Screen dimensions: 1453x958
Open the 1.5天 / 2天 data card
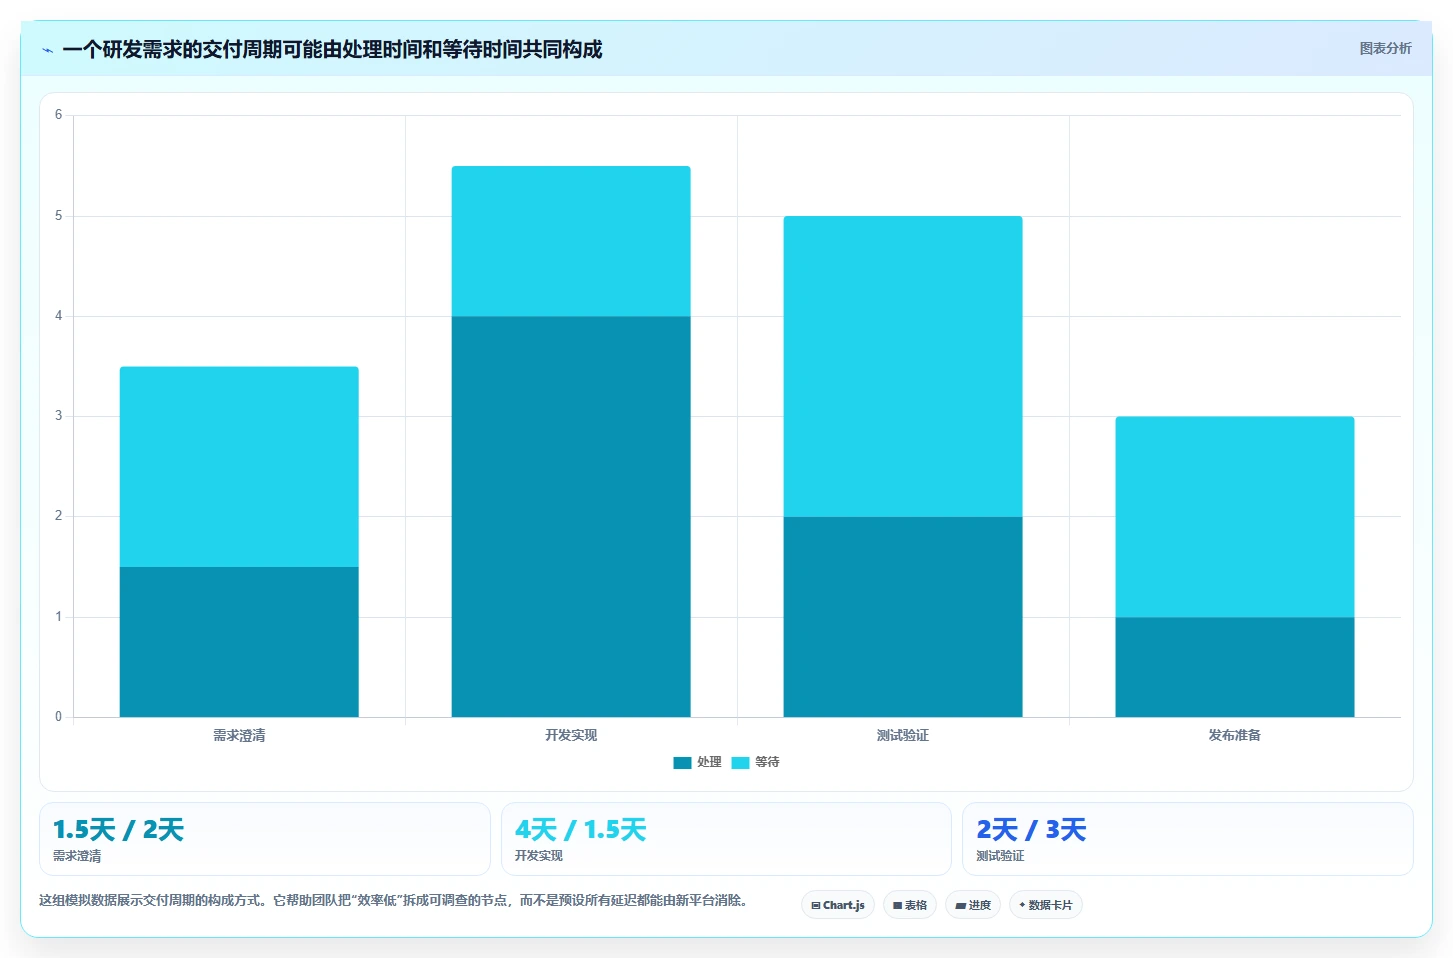click(265, 839)
